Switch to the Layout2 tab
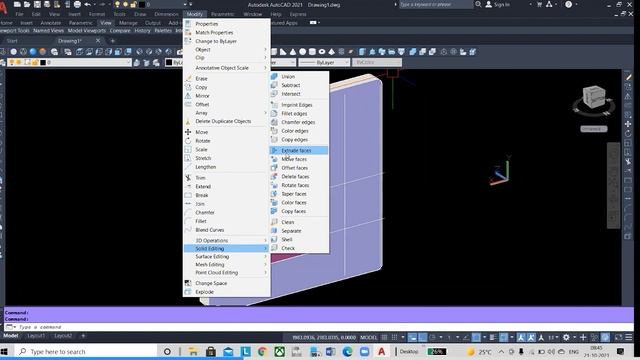640x360 pixels. point(63,336)
